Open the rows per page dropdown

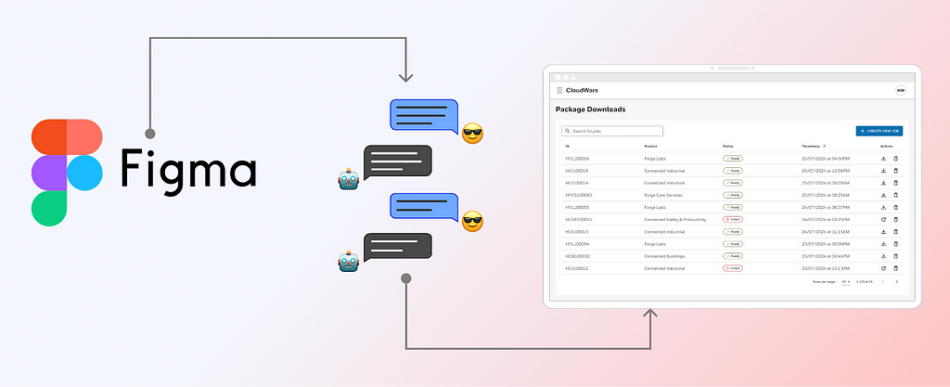(846, 282)
